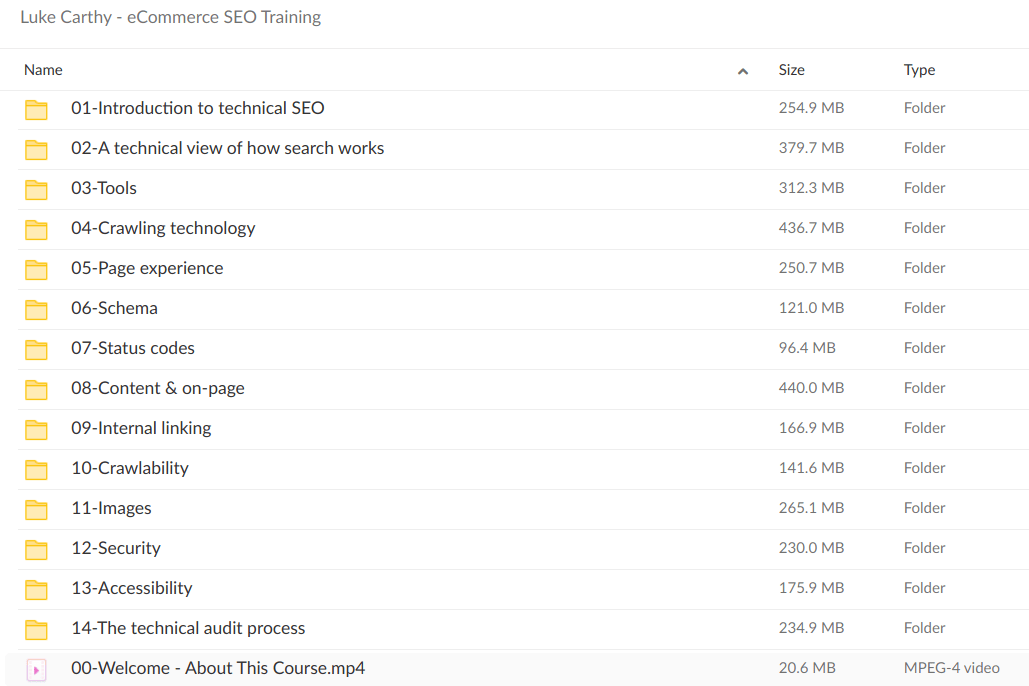Sort by the Type column header
Screen dimensions: 1029x686
(x=920, y=70)
